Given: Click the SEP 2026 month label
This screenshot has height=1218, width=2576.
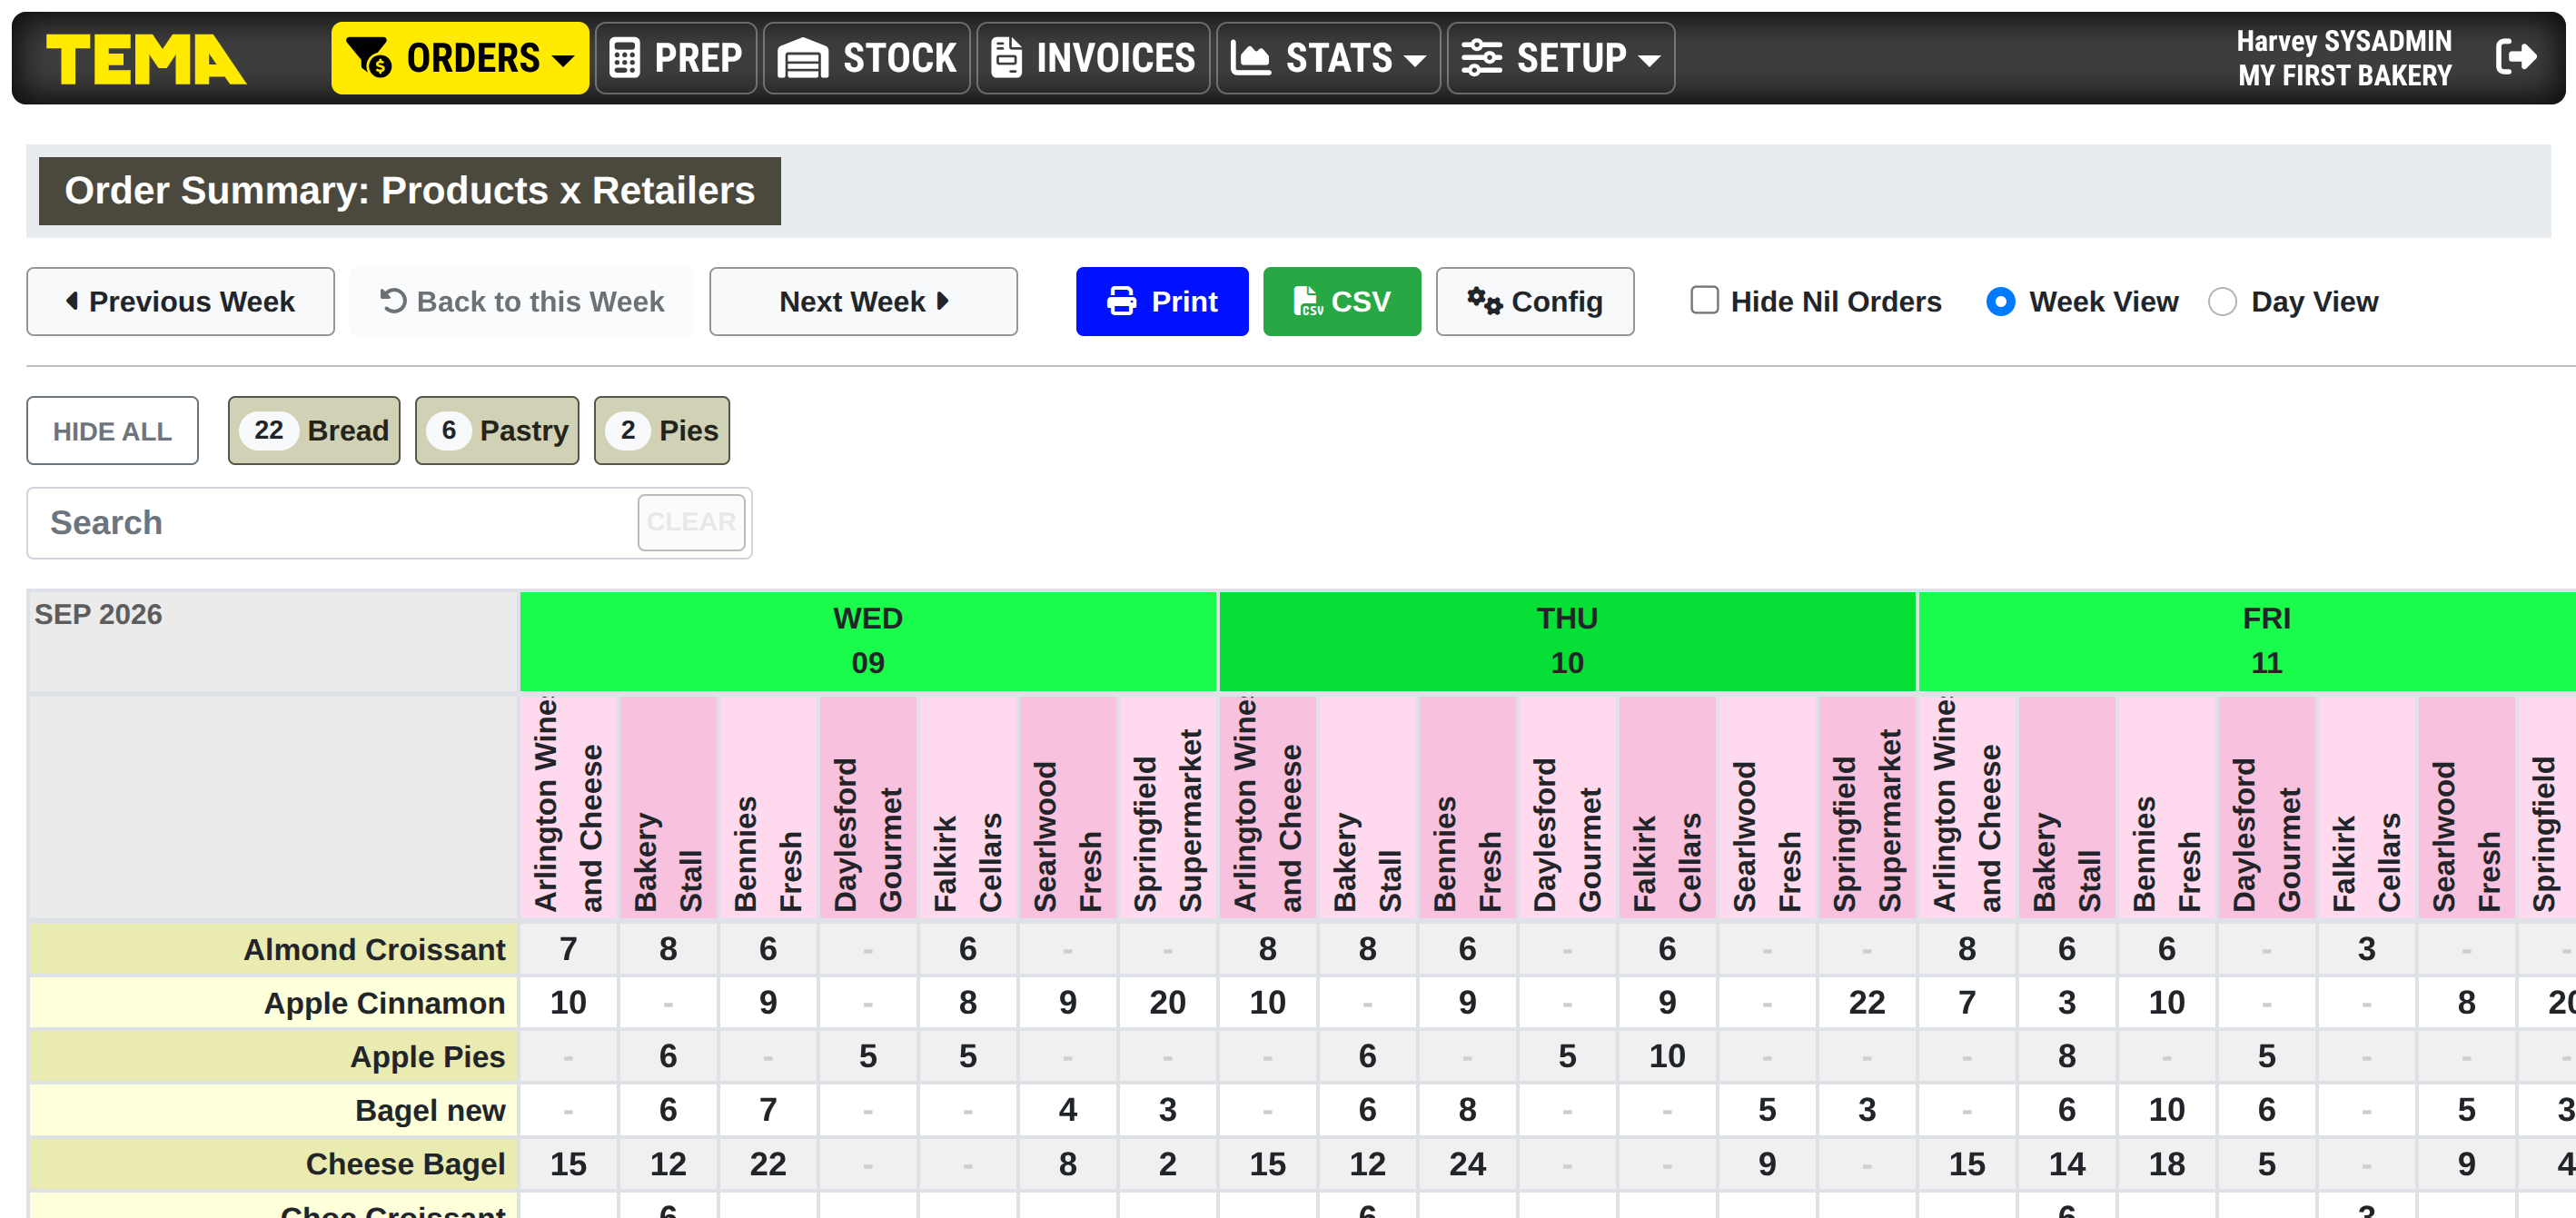Looking at the screenshot, I should pos(98,614).
